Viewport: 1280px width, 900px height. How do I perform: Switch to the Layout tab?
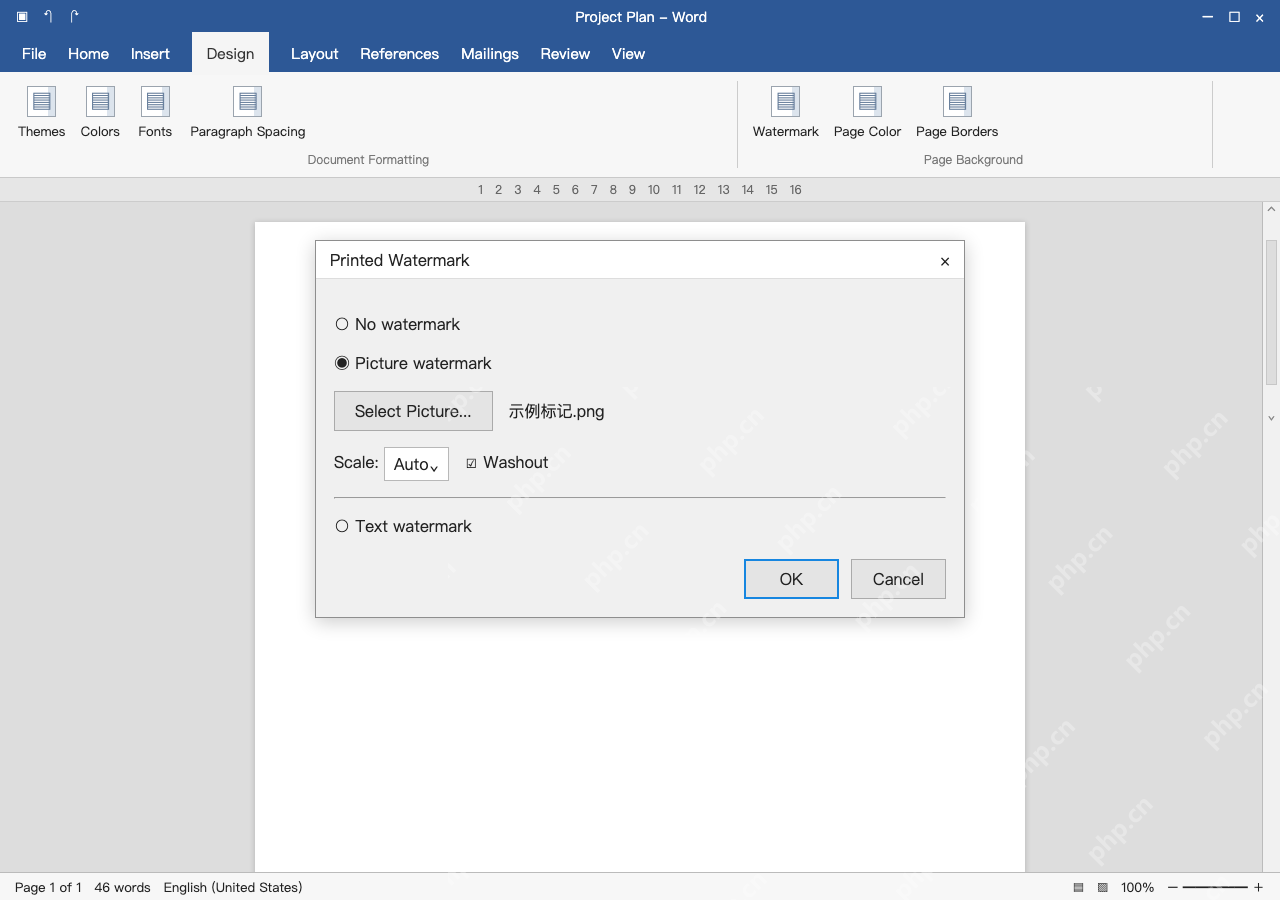pos(315,54)
